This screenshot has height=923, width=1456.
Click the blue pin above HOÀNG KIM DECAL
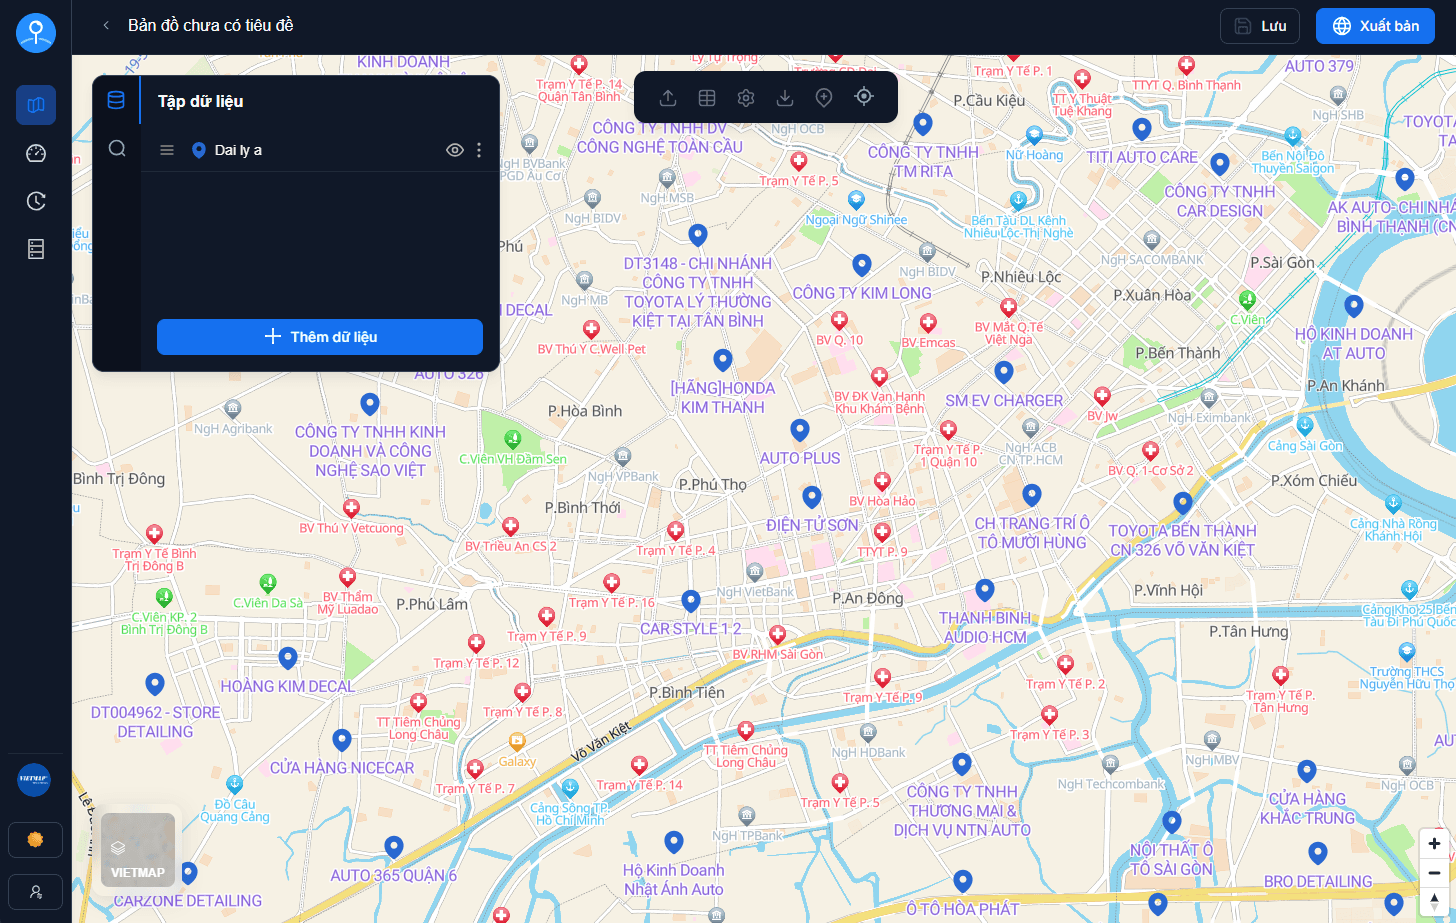point(288,658)
